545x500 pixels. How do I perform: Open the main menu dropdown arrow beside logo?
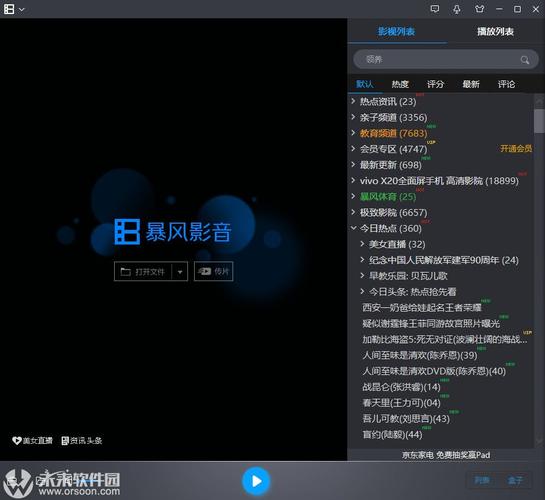pyautogui.click(x=22, y=10)
